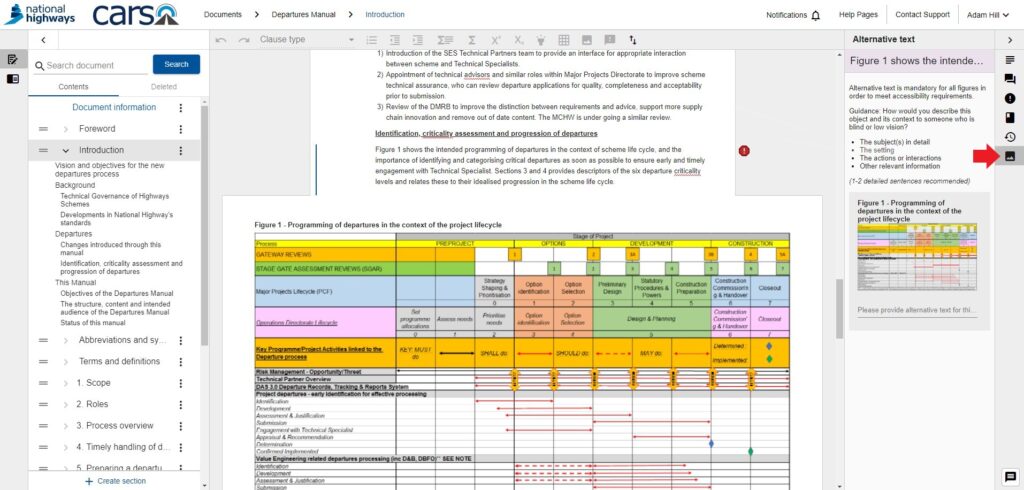Collapse the Introduction section chevron
This screenshot has width=1024, height=490.
click(66, 151)
